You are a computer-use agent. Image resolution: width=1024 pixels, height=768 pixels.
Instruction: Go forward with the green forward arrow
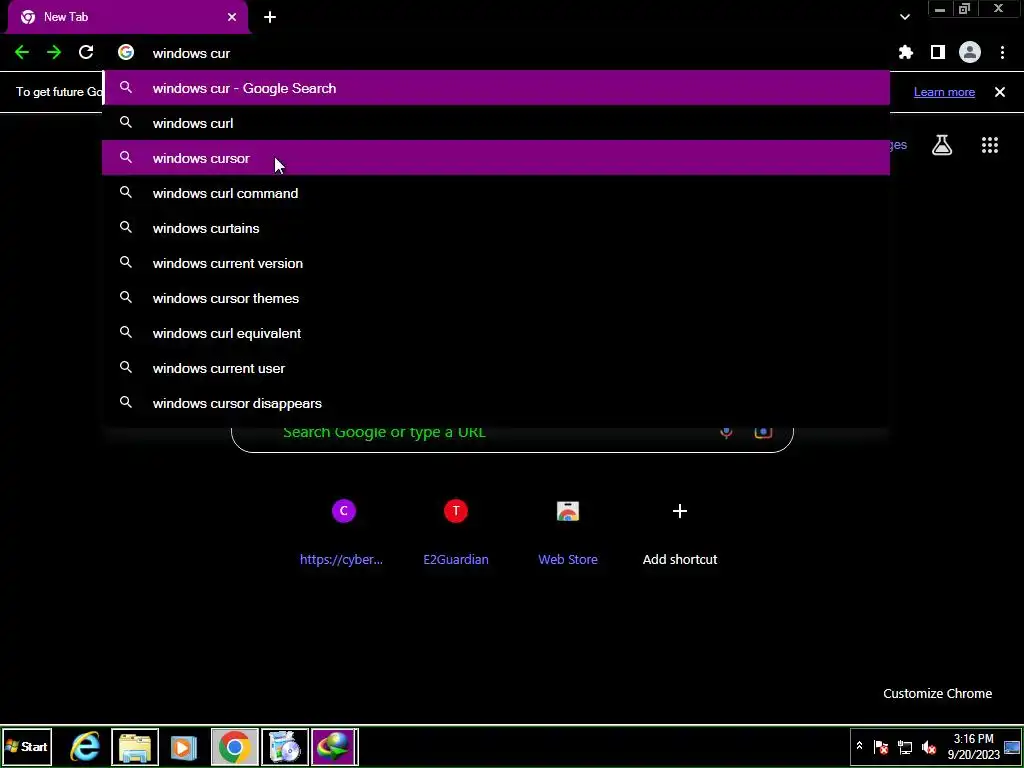pos(54,53)
